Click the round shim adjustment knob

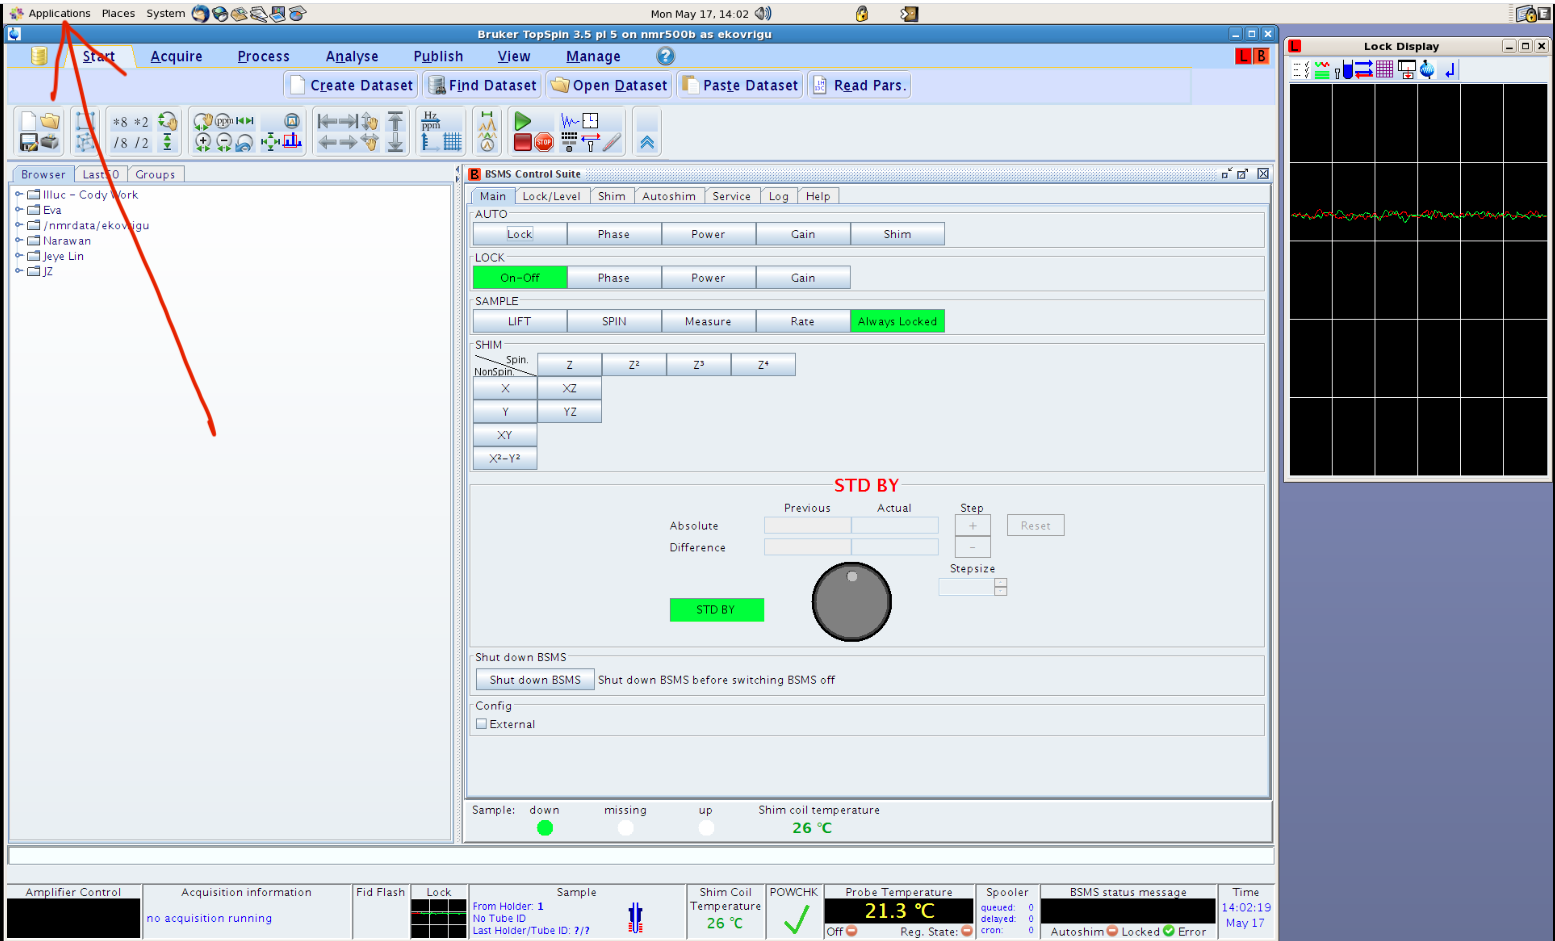pos(851,602)
